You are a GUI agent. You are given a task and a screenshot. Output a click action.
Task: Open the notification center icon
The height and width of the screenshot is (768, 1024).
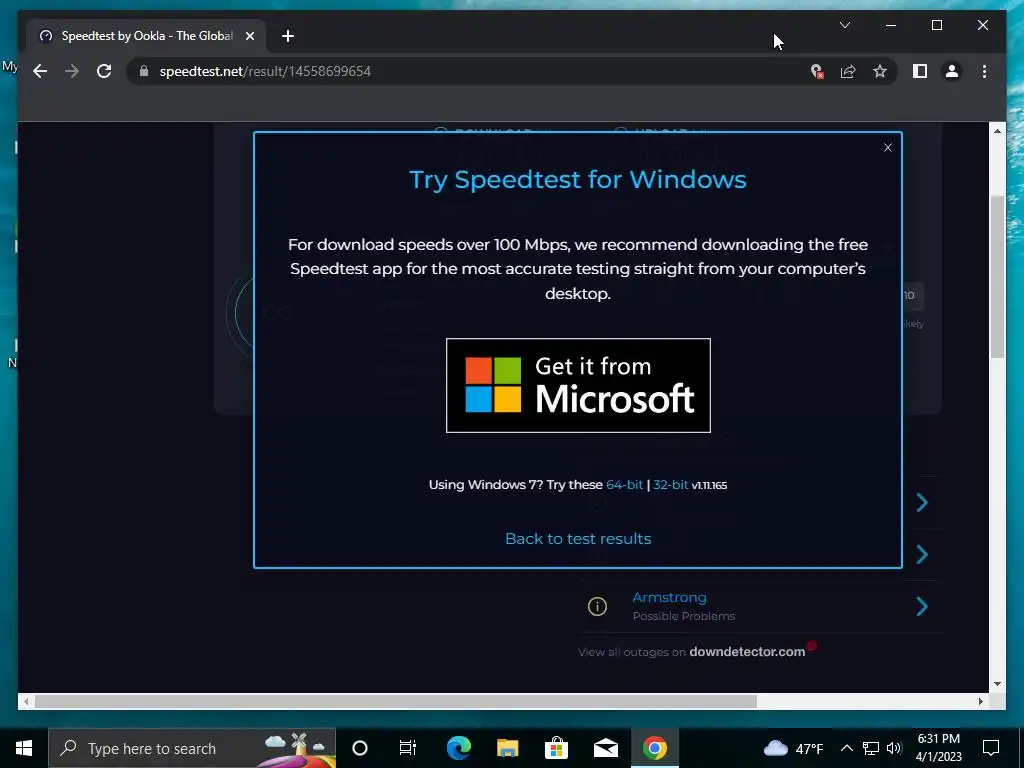(x=991, y=748)
